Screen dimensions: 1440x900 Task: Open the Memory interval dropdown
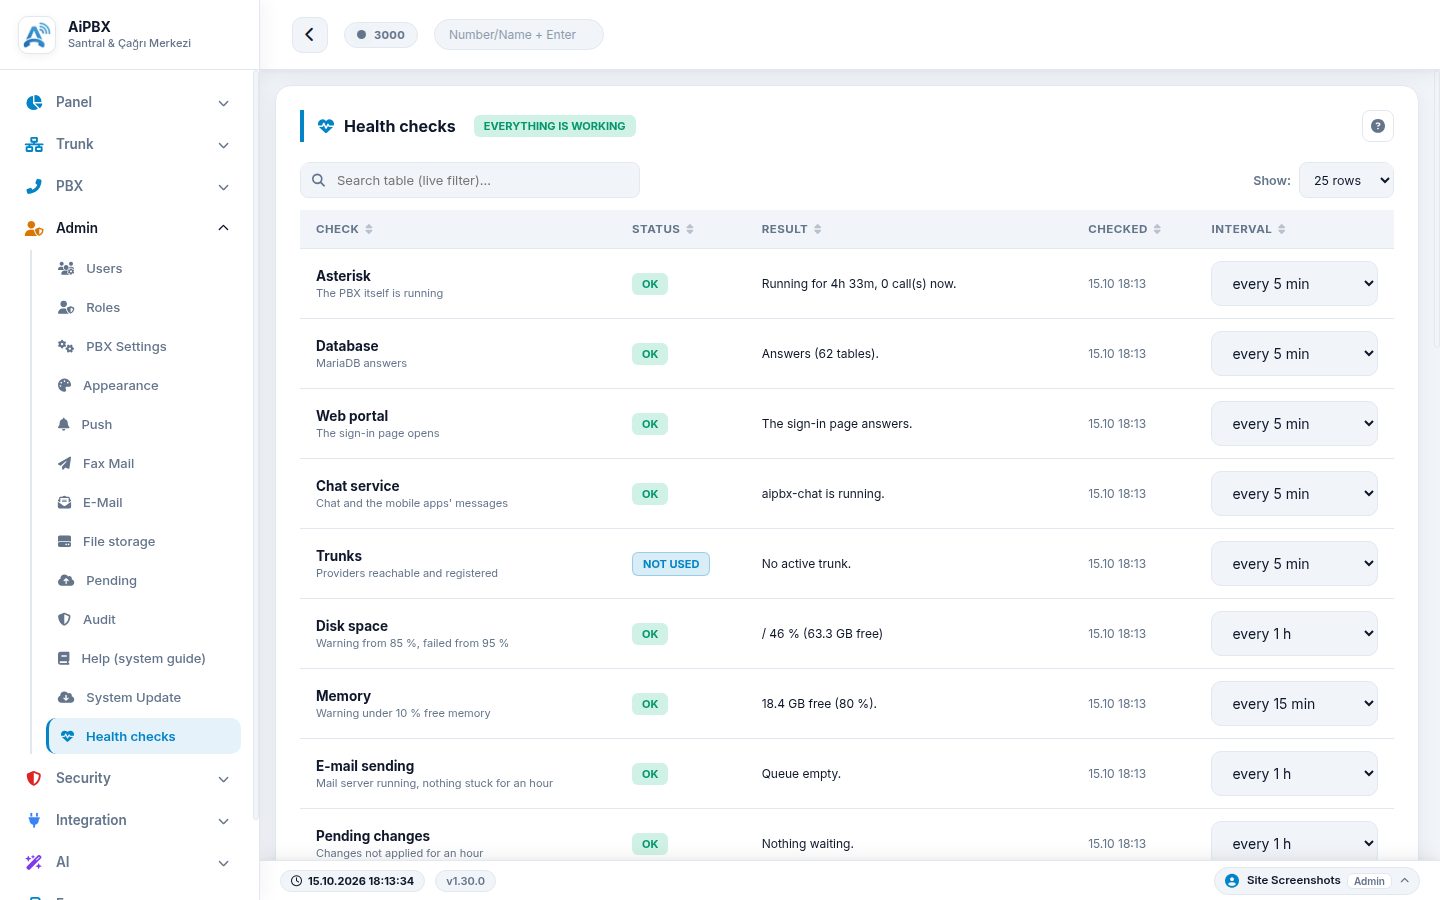coord(1294,704)
